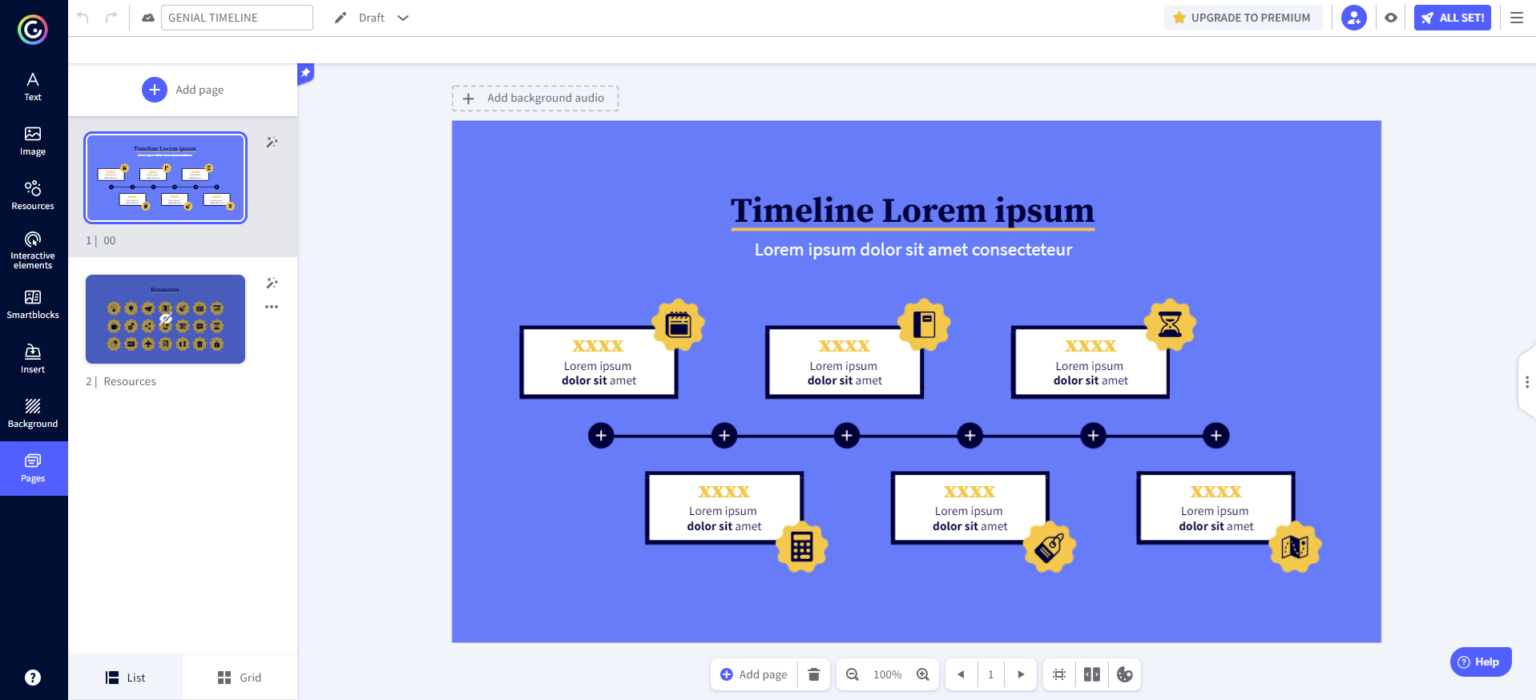Expand the Draft status dropdown
Viewport: 1536px width, 700px height.
[403, 17]
